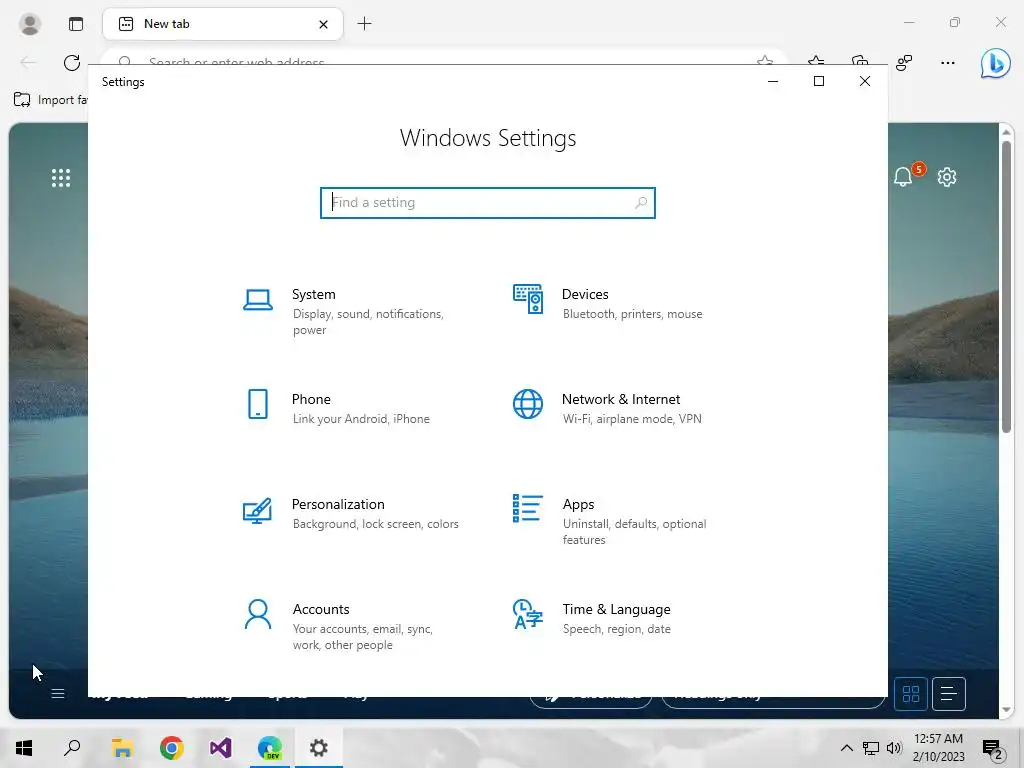Click the taskbar Search magnifier
Viewport: 1024px width, 768px height.
click(72, 748)
